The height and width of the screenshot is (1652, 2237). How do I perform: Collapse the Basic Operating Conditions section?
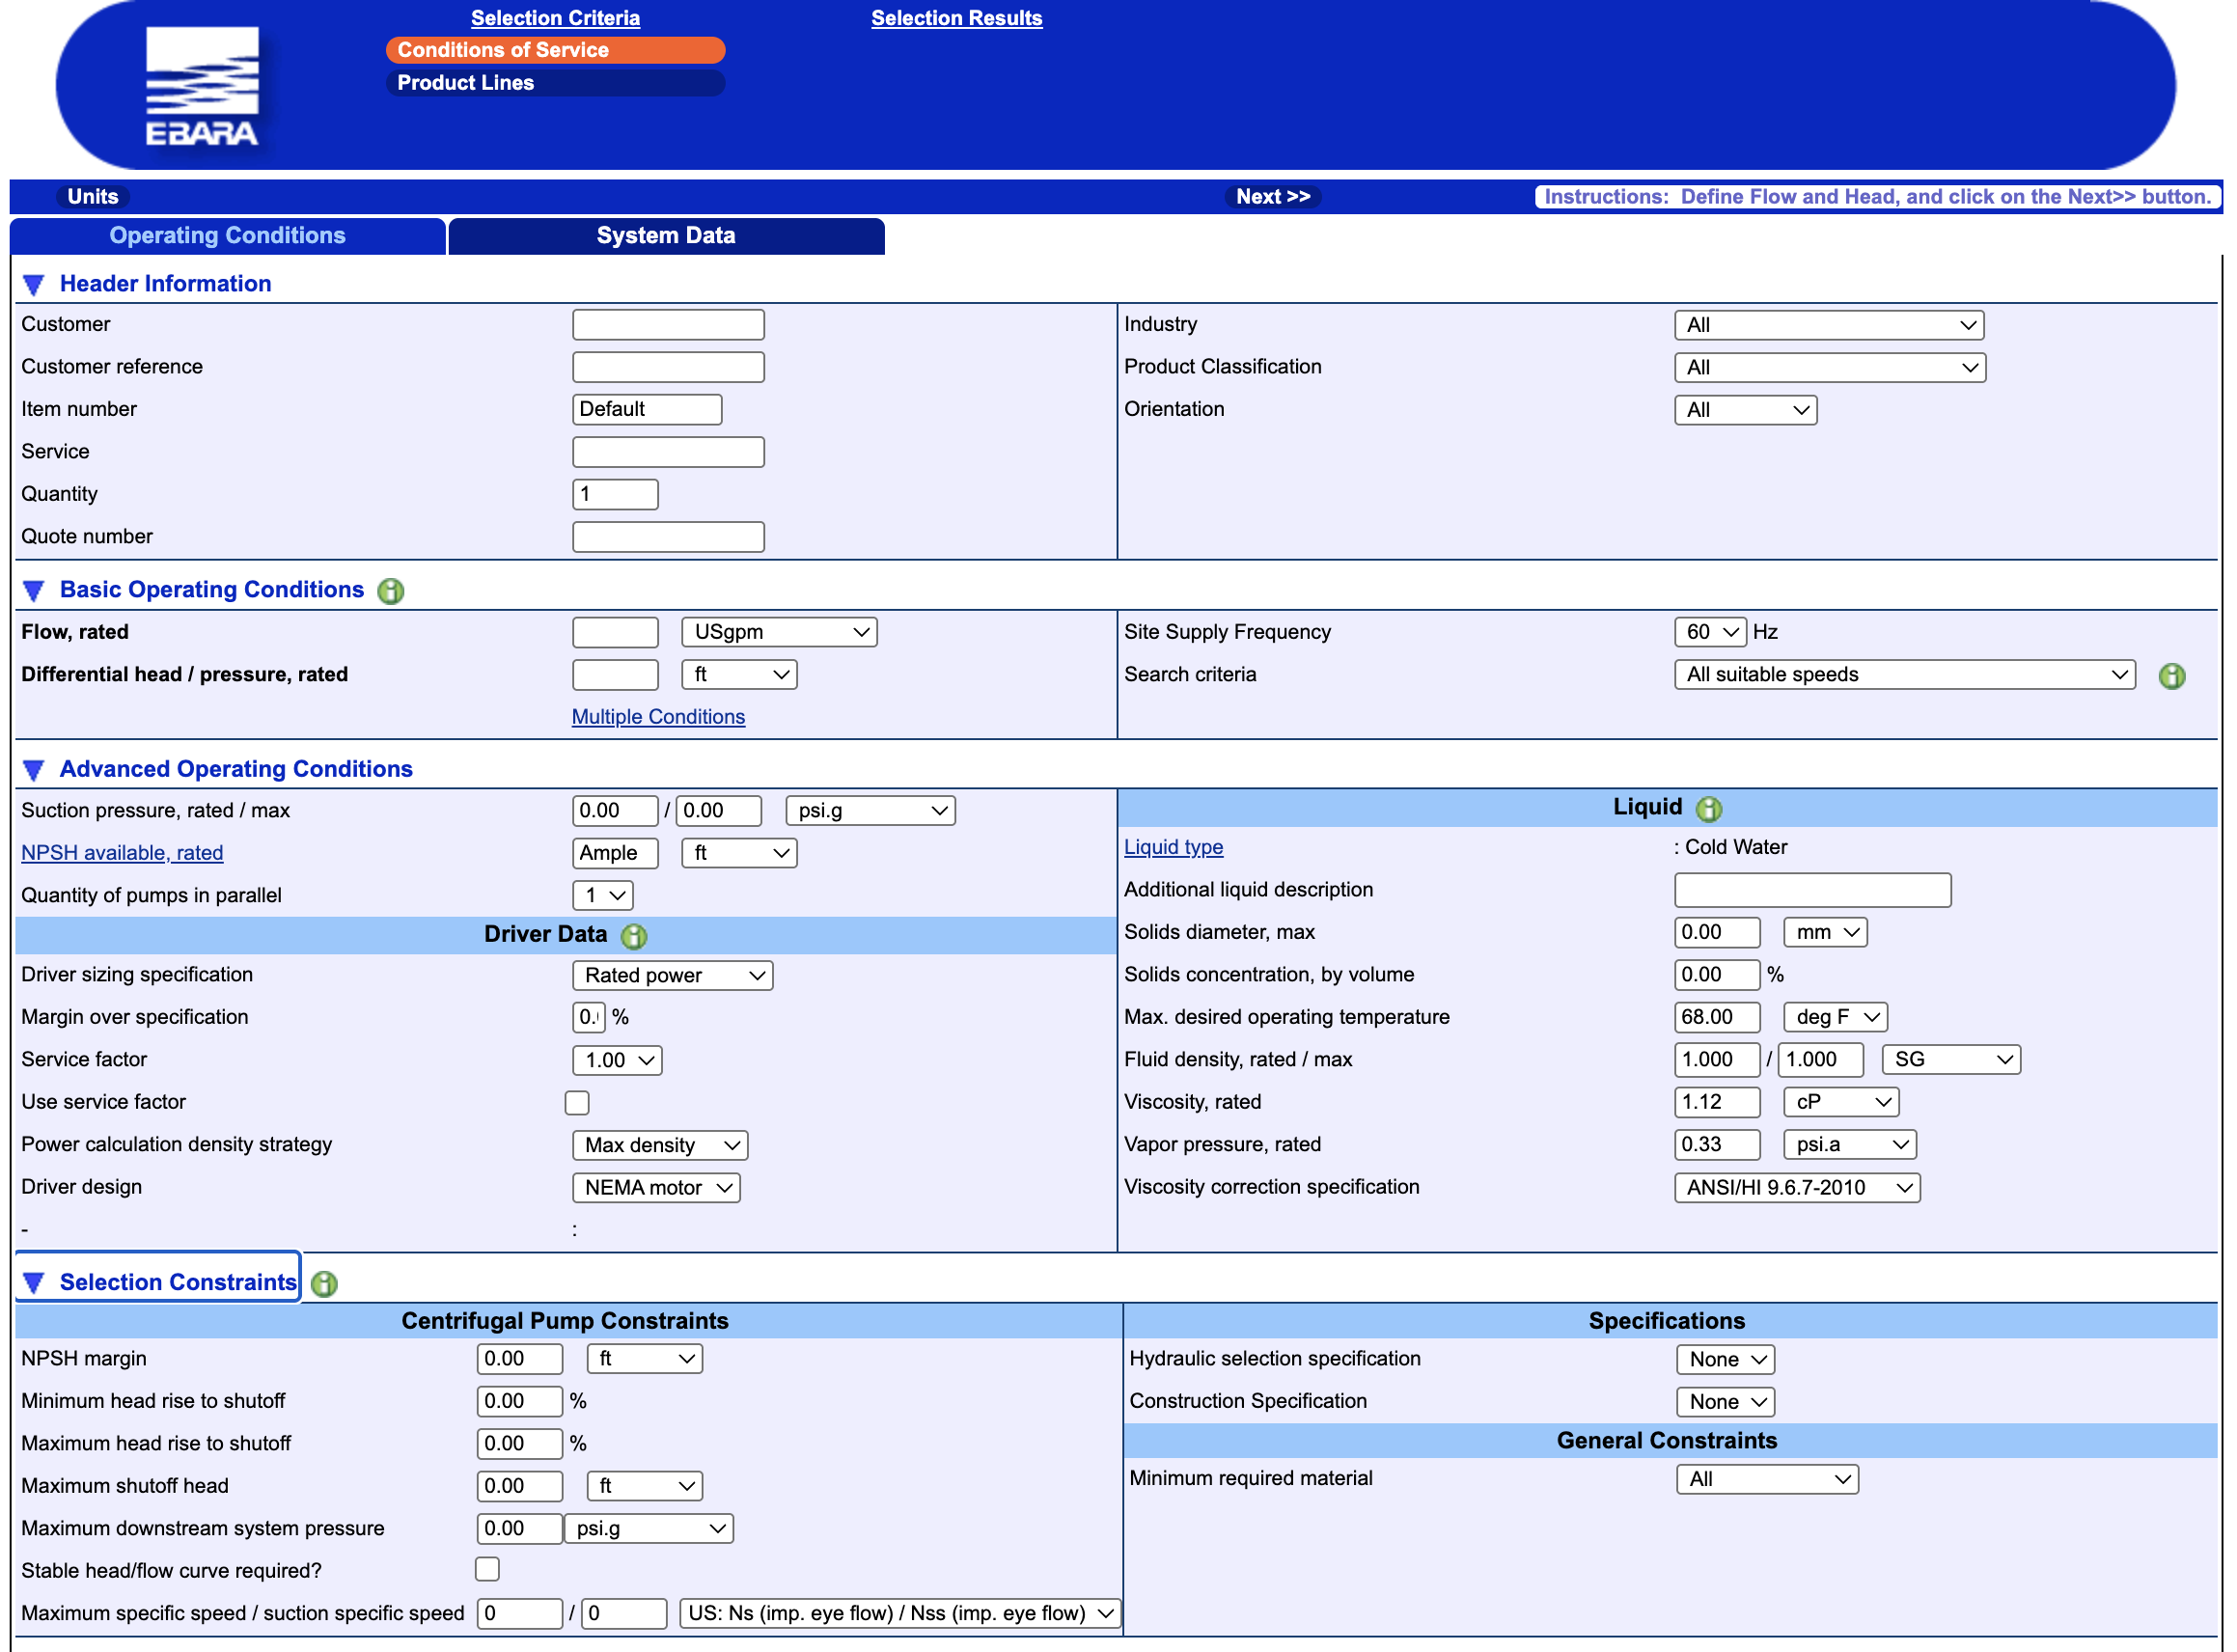33,591
